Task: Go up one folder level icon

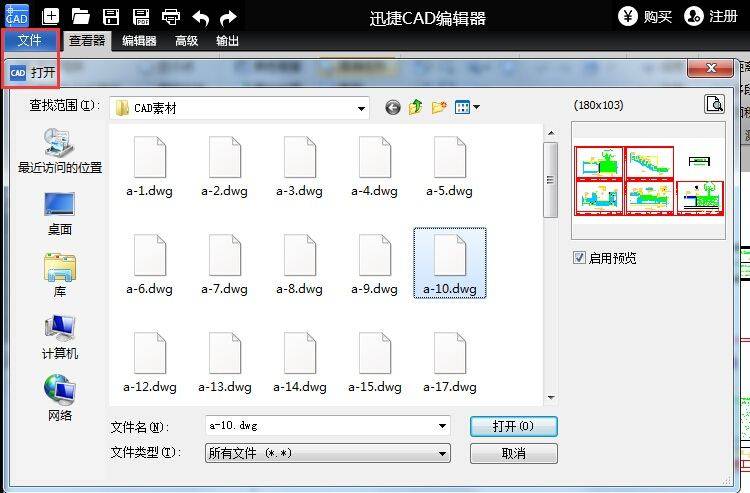Action: pos(415,107)
